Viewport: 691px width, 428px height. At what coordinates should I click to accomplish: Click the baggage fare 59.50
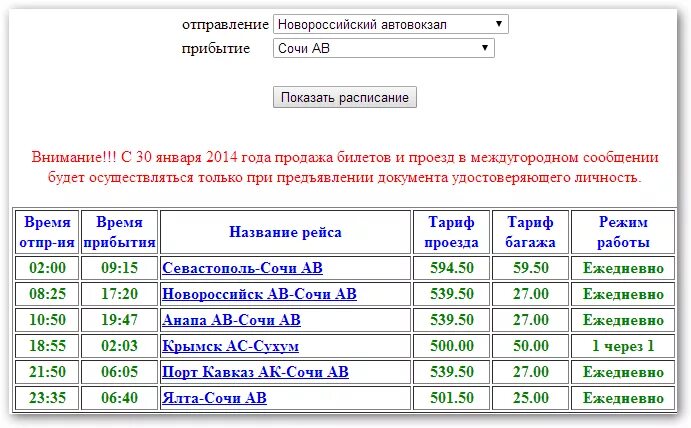click(531, 268)
